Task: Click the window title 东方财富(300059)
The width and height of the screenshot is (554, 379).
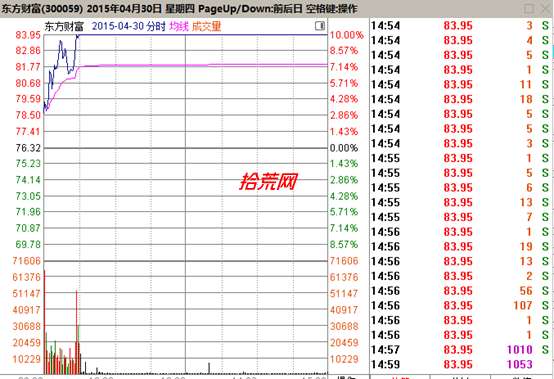Action: pyautogui.click(x=42, y=8)
